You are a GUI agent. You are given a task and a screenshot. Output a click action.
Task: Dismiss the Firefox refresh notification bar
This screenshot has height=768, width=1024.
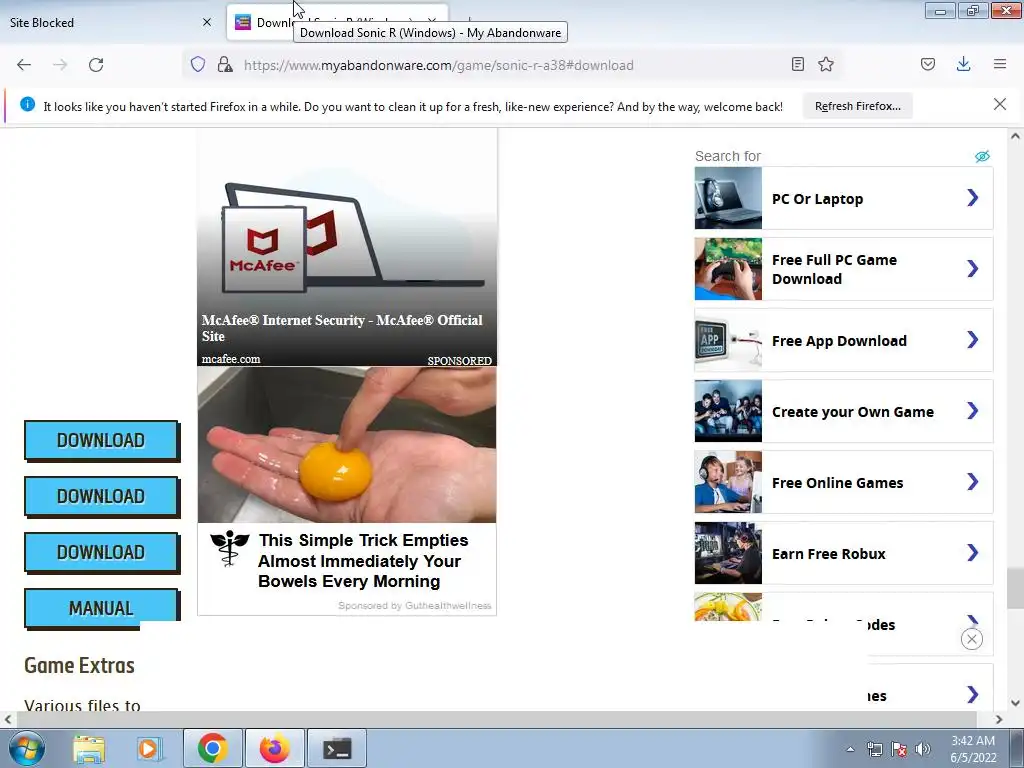(x=1000, y=104)
